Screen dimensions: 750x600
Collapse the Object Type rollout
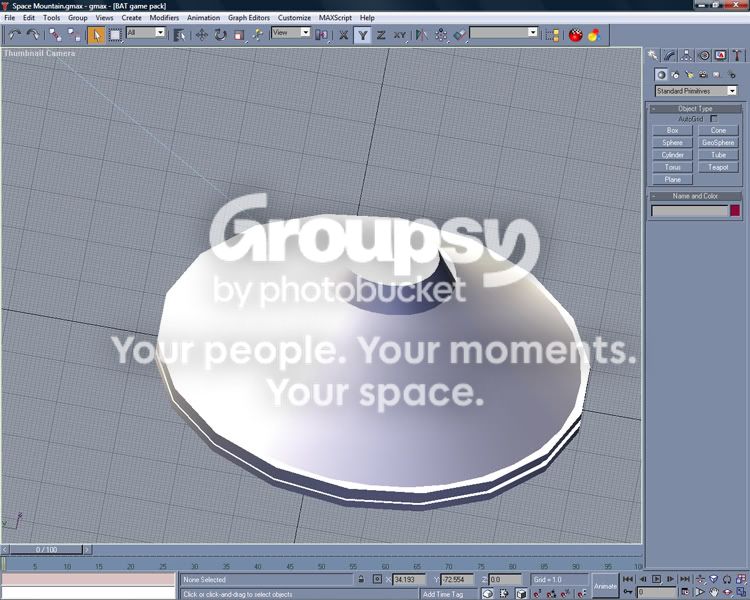pos(695,109)
